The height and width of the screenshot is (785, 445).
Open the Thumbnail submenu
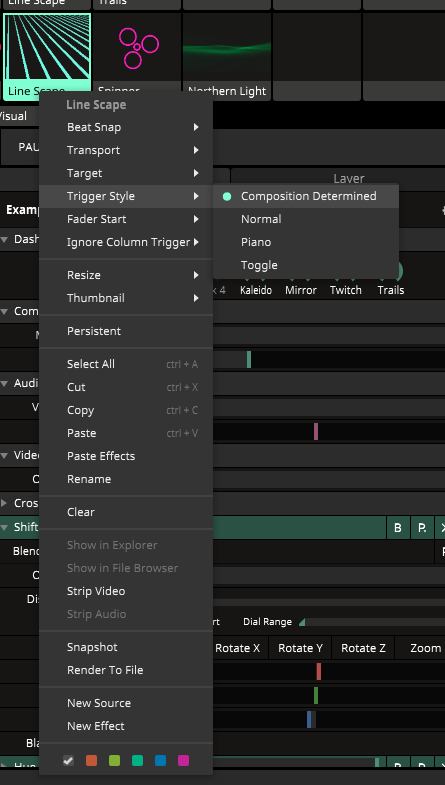coord(126,298)
